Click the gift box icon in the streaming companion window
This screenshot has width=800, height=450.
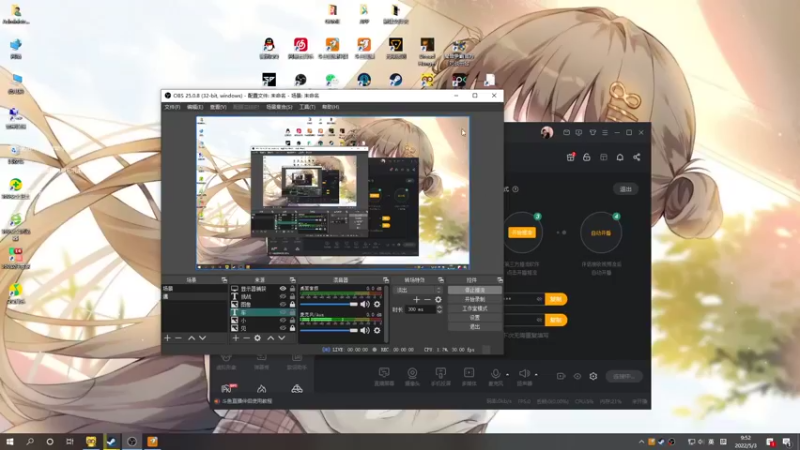pyautogui.click(x=570, y=157)
